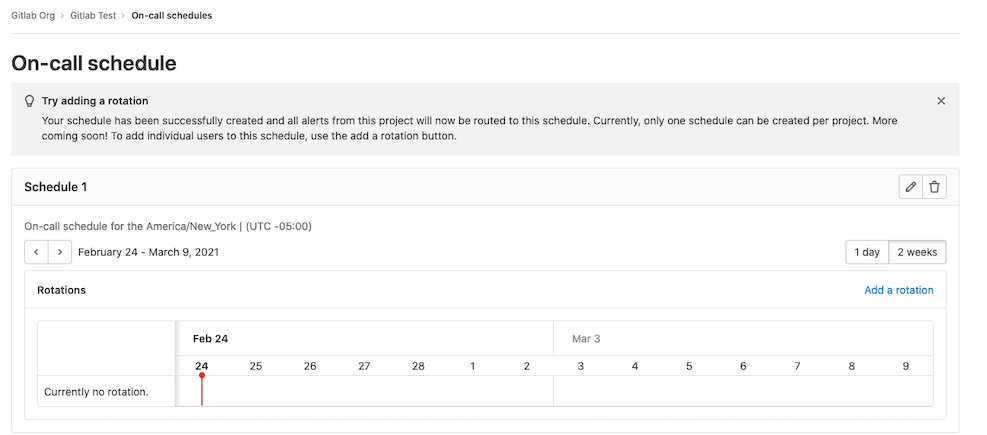Click the Rotations section header
The width and height of the screenshot is (987, 435).
[61, 290]
